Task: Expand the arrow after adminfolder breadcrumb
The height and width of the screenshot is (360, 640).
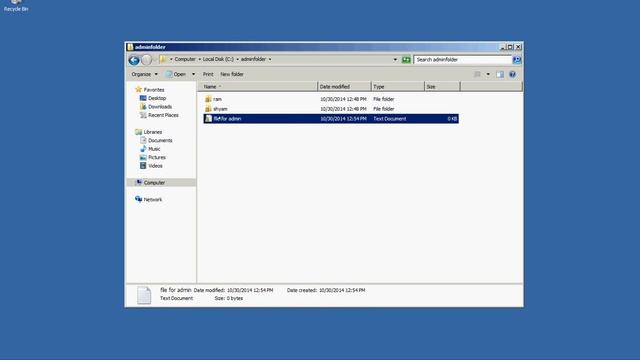Action: tap(270, 59)
